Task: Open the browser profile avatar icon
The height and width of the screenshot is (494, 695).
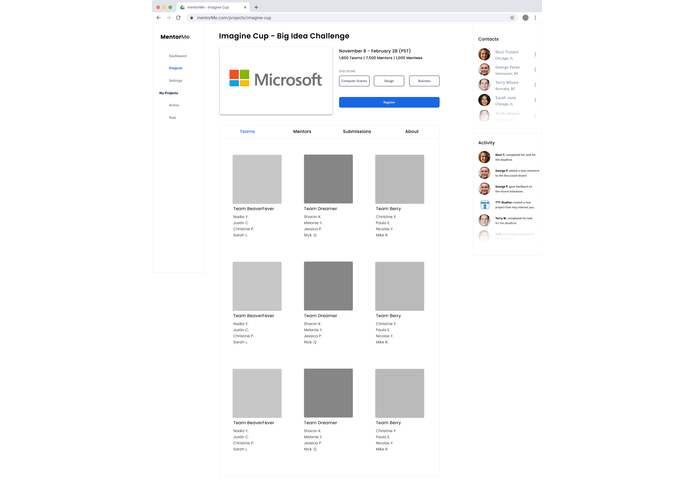Action: click(525, 18)
